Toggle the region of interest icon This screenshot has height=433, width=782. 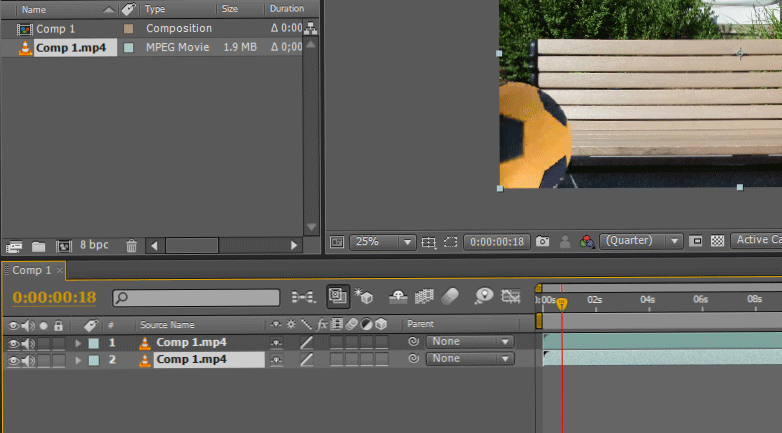[x=696, y=241]
